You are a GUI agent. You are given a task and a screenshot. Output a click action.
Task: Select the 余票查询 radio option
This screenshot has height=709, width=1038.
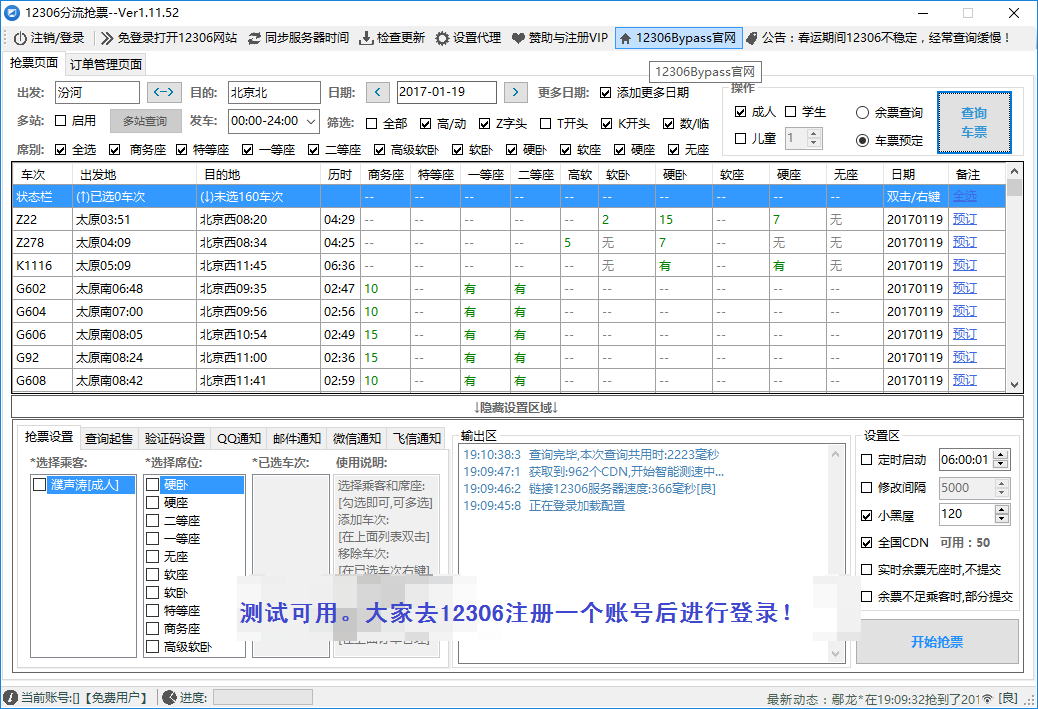(x=862, y=113)
